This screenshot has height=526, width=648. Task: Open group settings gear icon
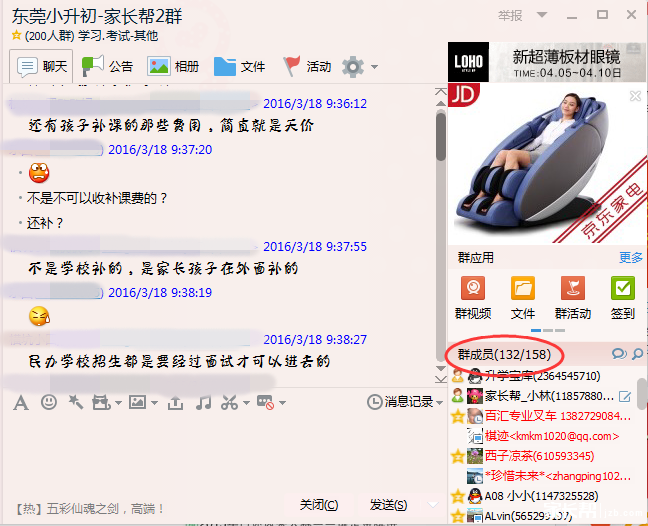353,67
